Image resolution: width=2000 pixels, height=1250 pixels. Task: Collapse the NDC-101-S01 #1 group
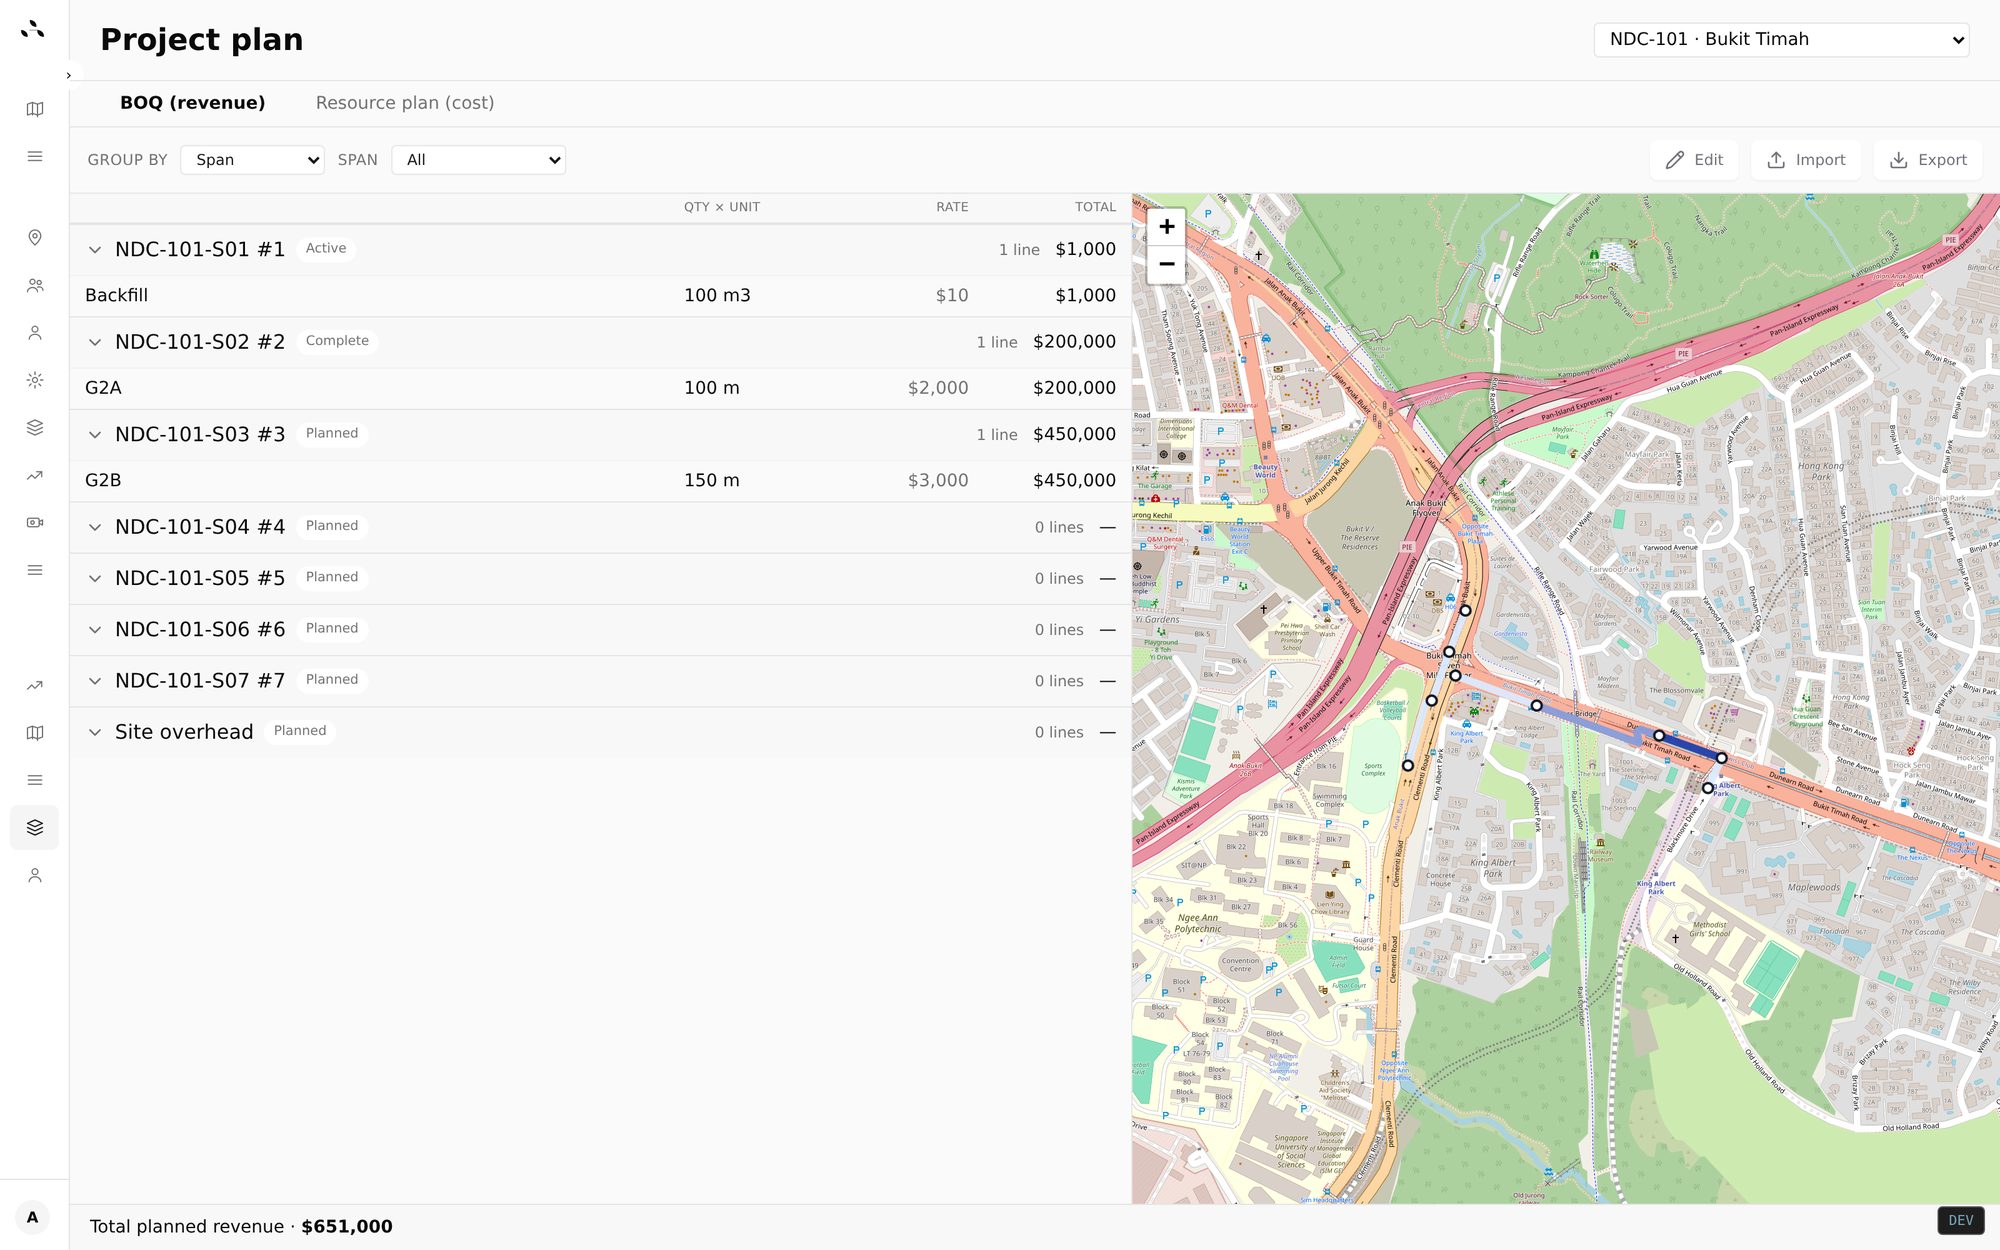tap(95, 250)
